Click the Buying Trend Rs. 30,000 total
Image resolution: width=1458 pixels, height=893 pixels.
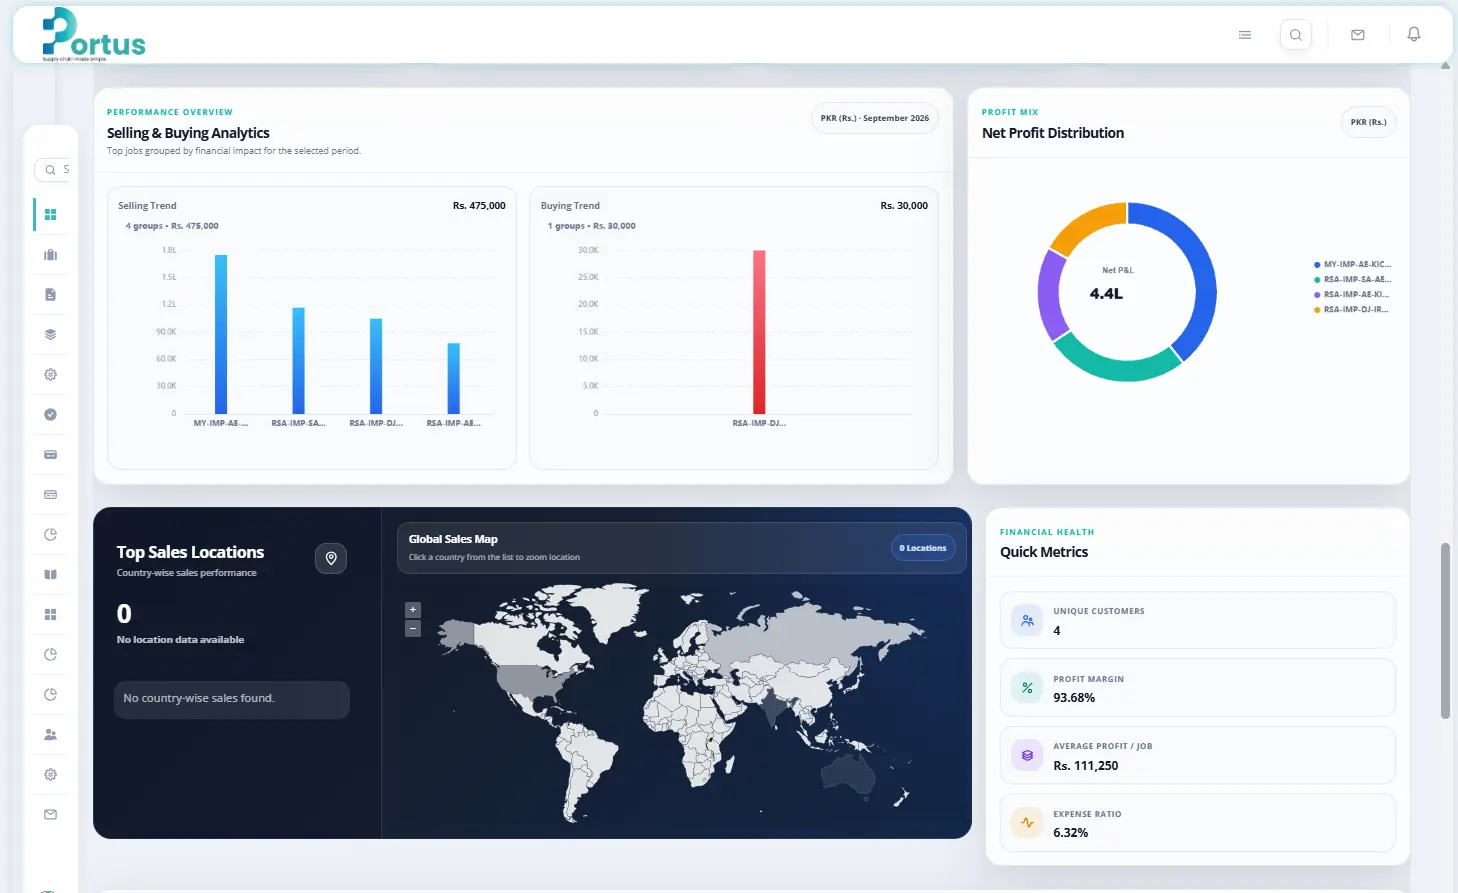click(x=904, y=206)
